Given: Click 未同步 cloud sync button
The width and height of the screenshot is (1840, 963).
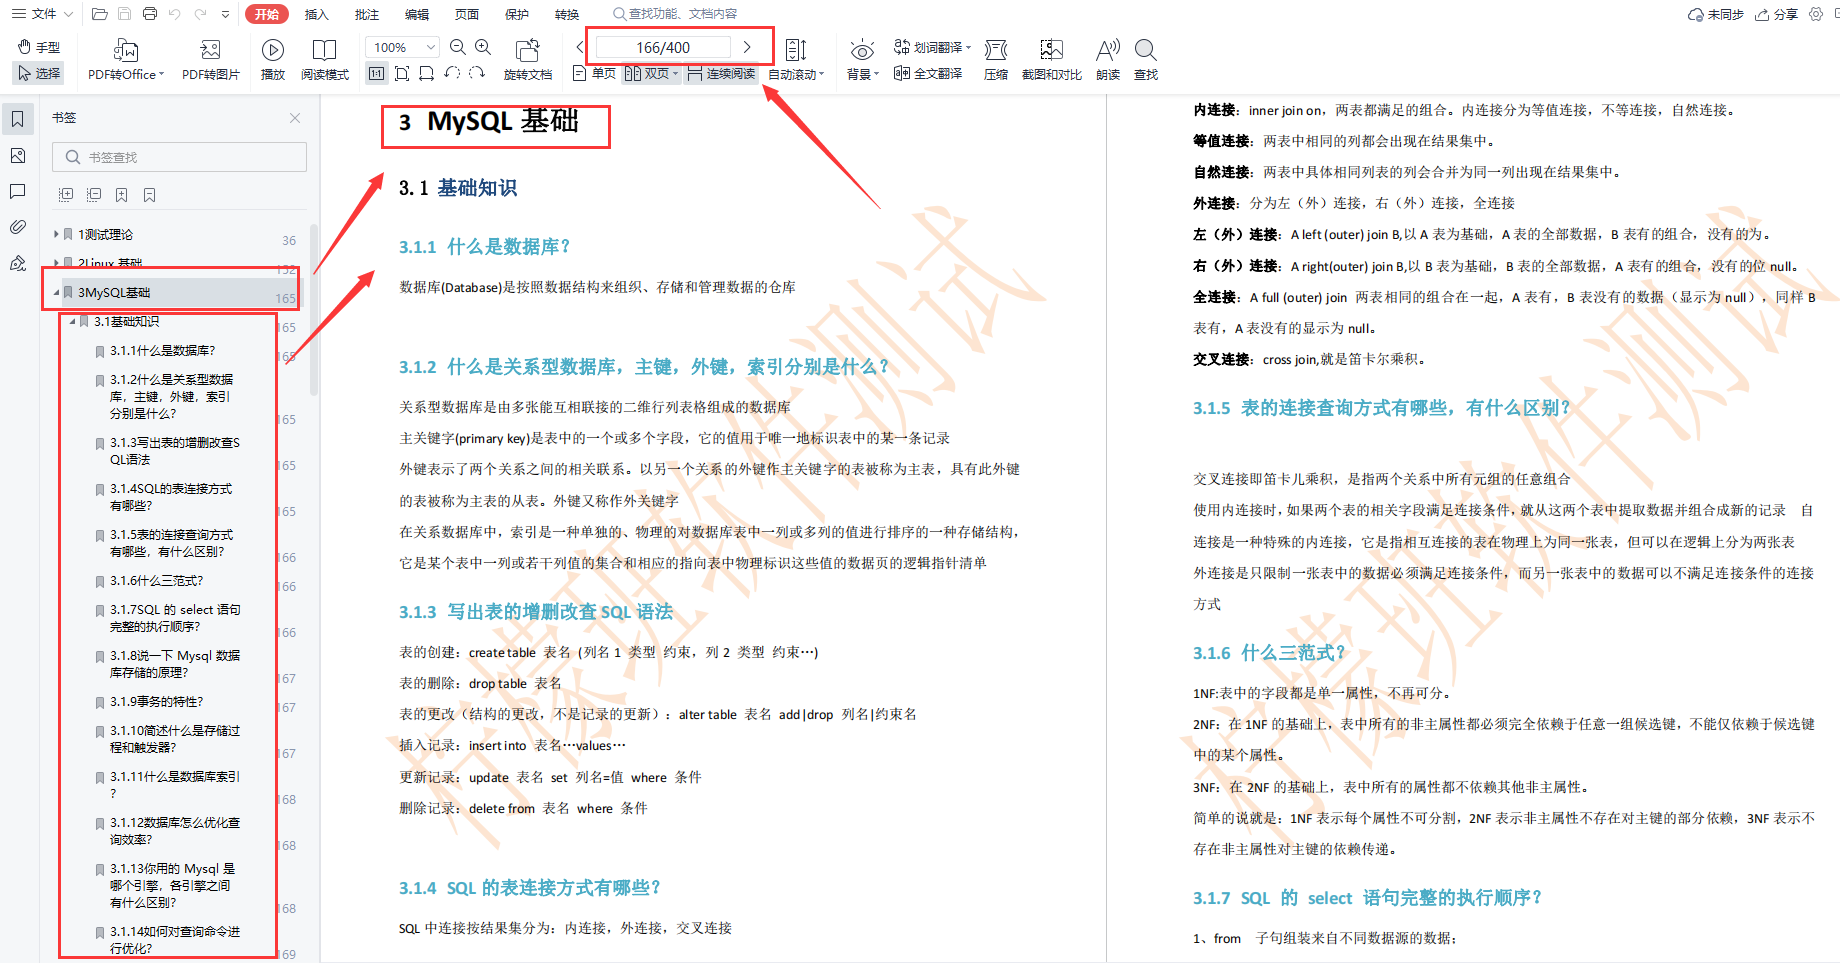Looking at the screenshot, I should click(x=1716, y=14).
